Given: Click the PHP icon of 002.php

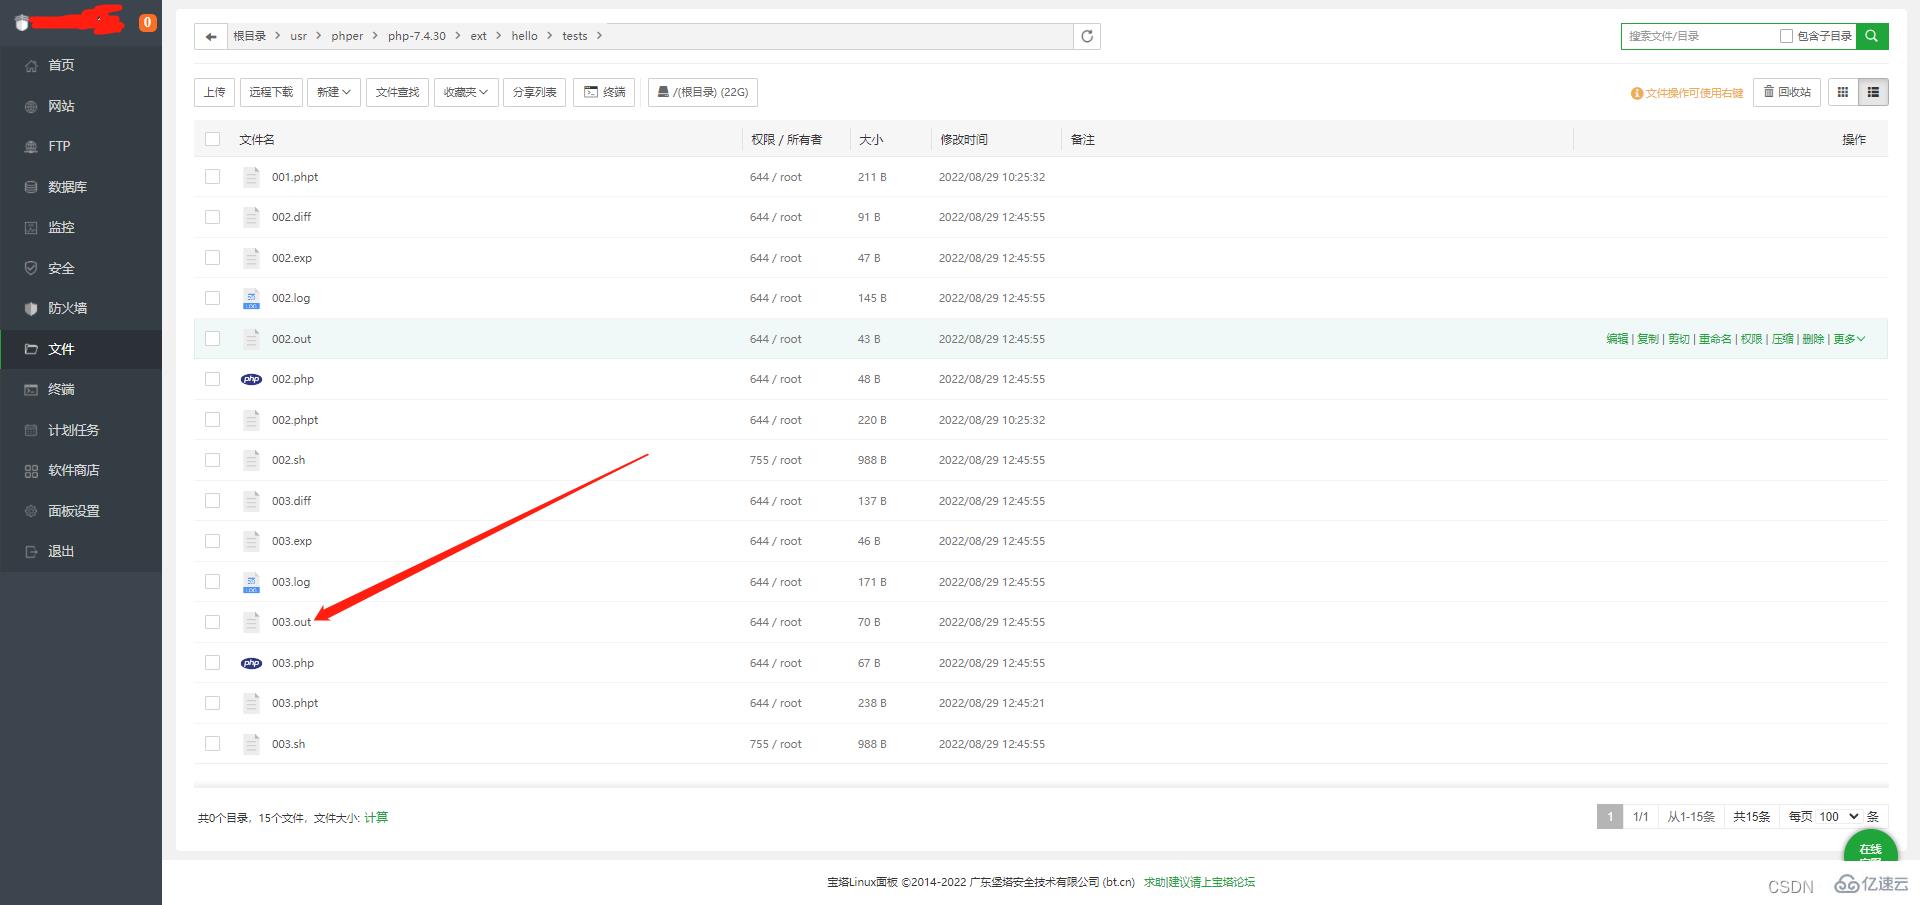Looking at the screenshot, I should tap(251, 379).
